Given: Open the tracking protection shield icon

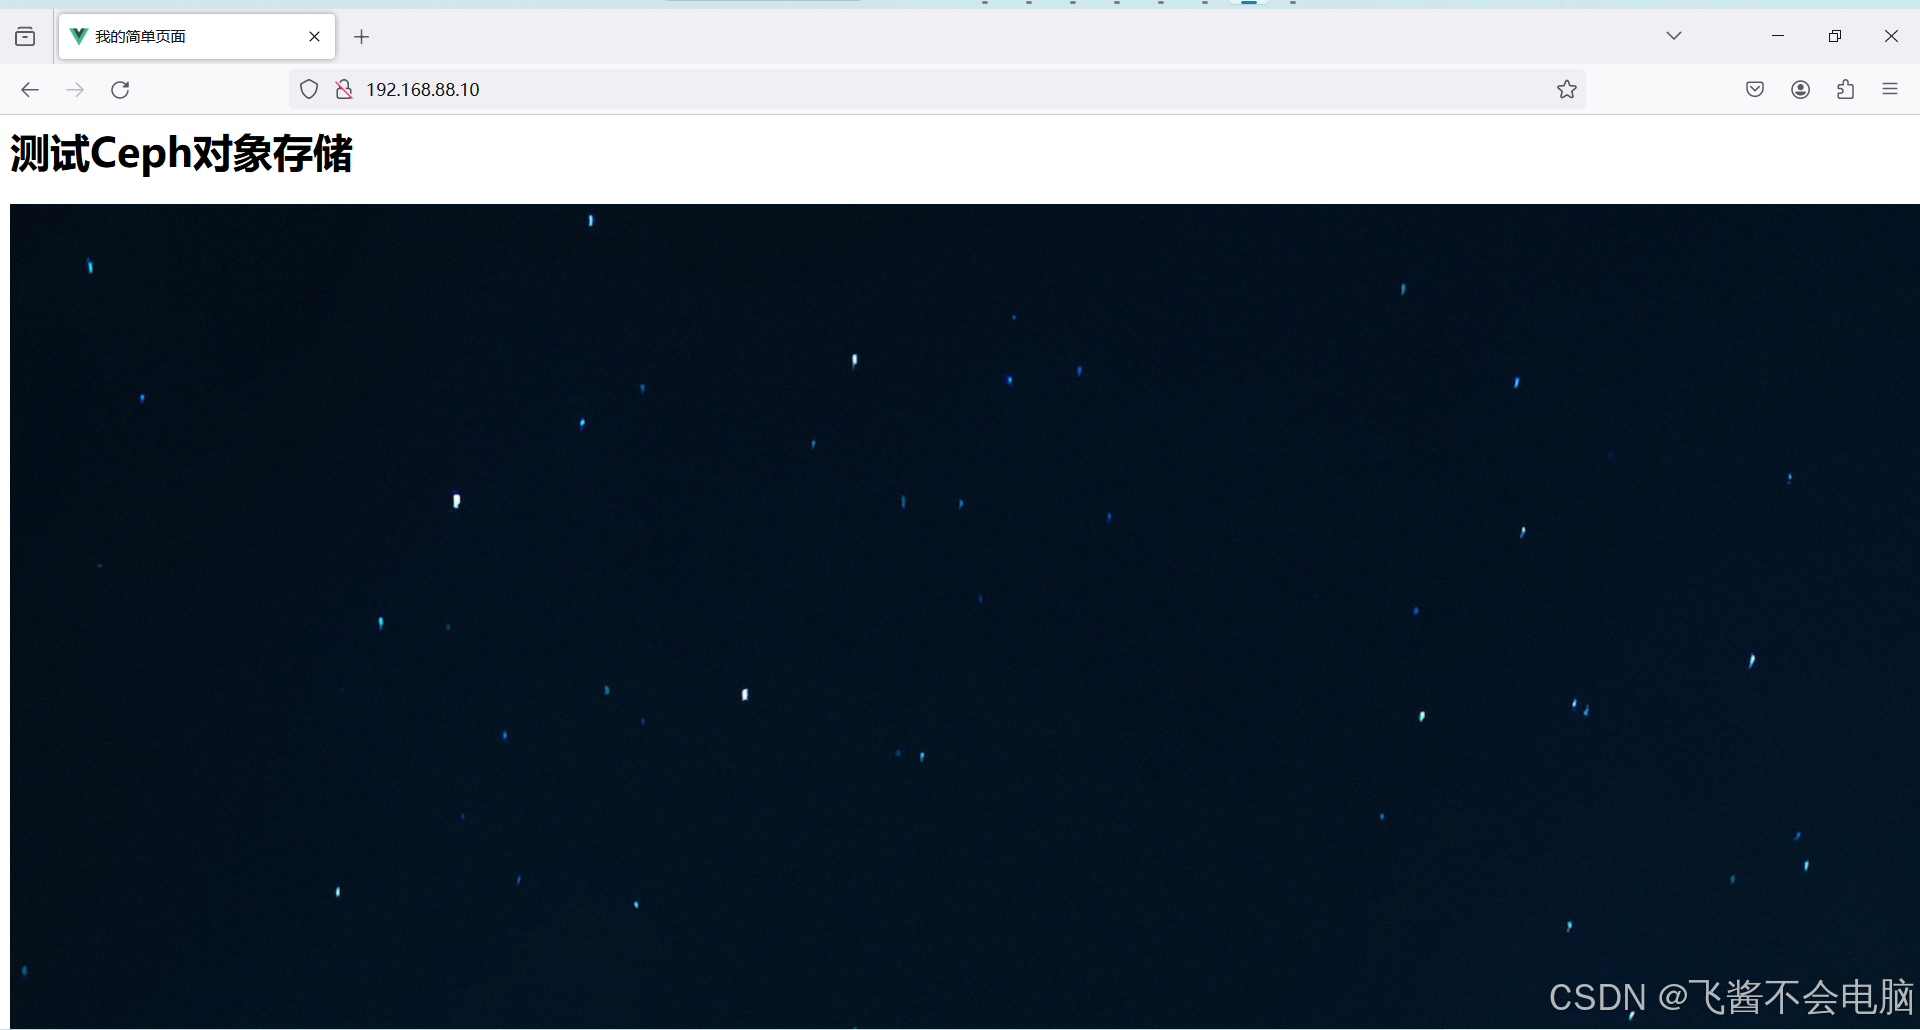Looking at the screenshot, I should pos(309,90).
